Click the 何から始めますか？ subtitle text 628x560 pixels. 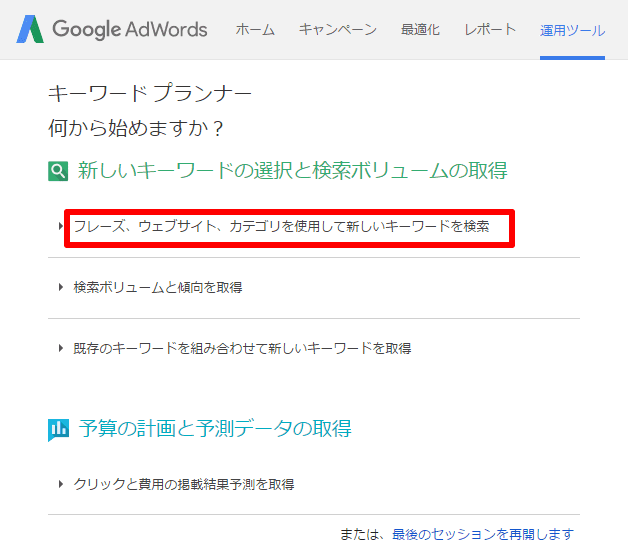coord(135,128)
